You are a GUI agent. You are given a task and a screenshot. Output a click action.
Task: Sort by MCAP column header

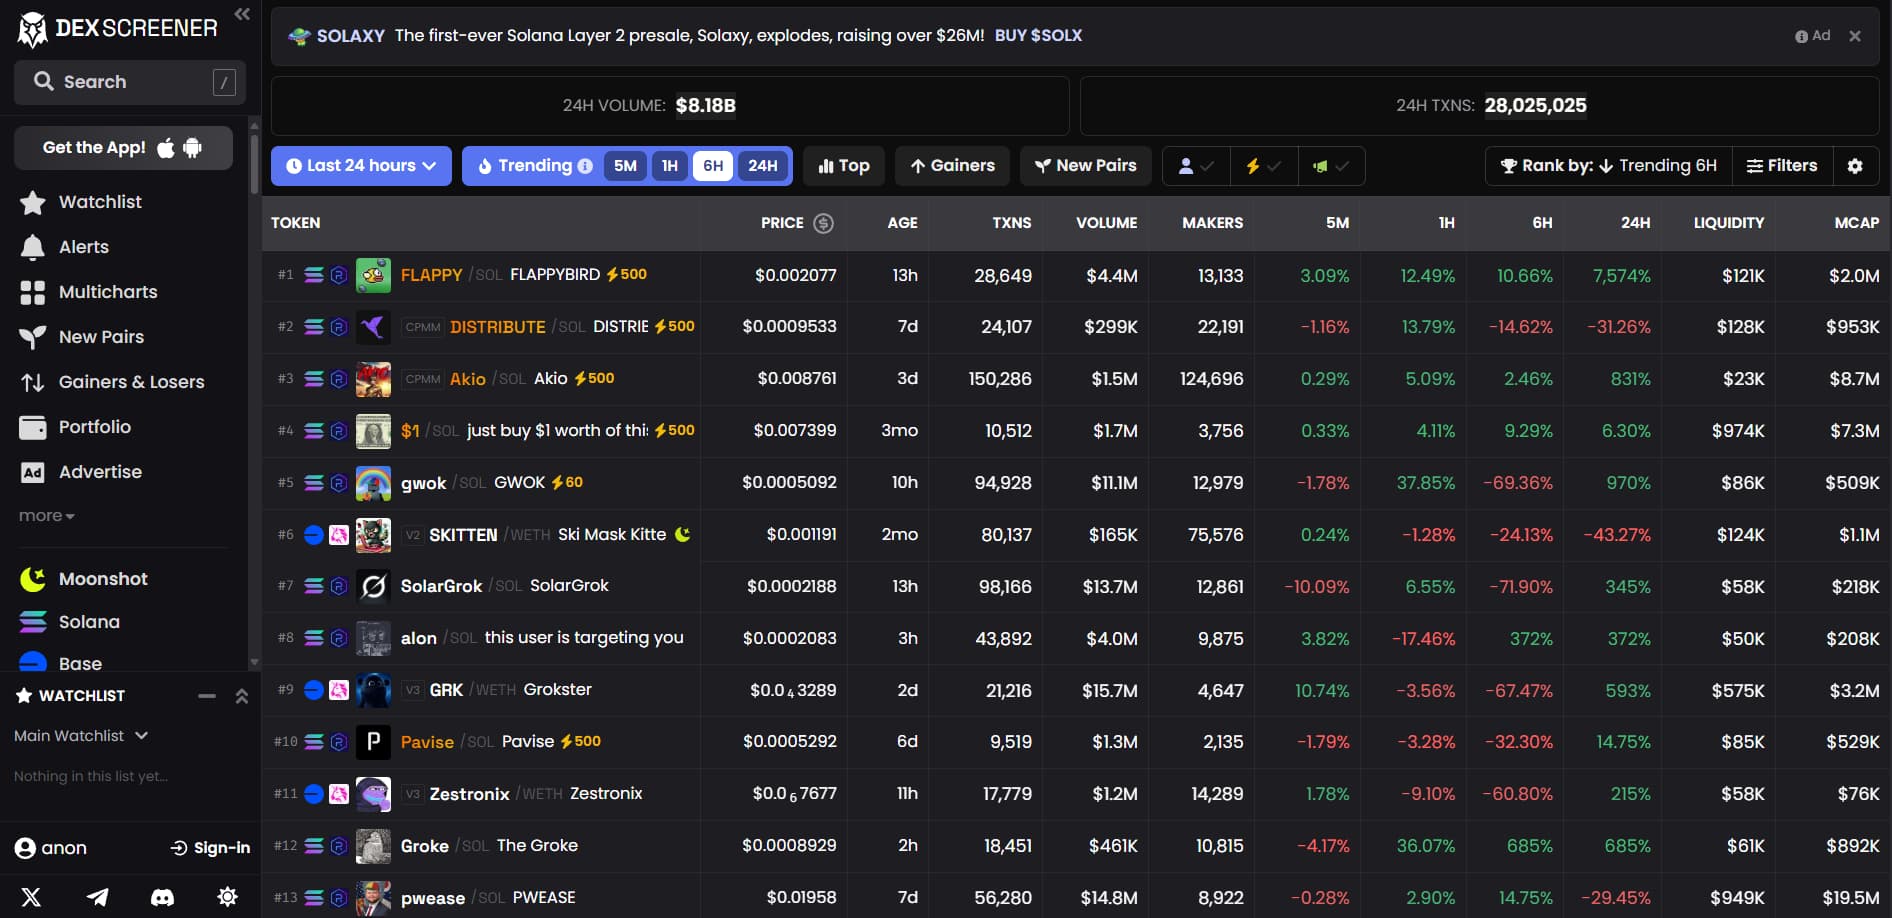(1856, 223)
